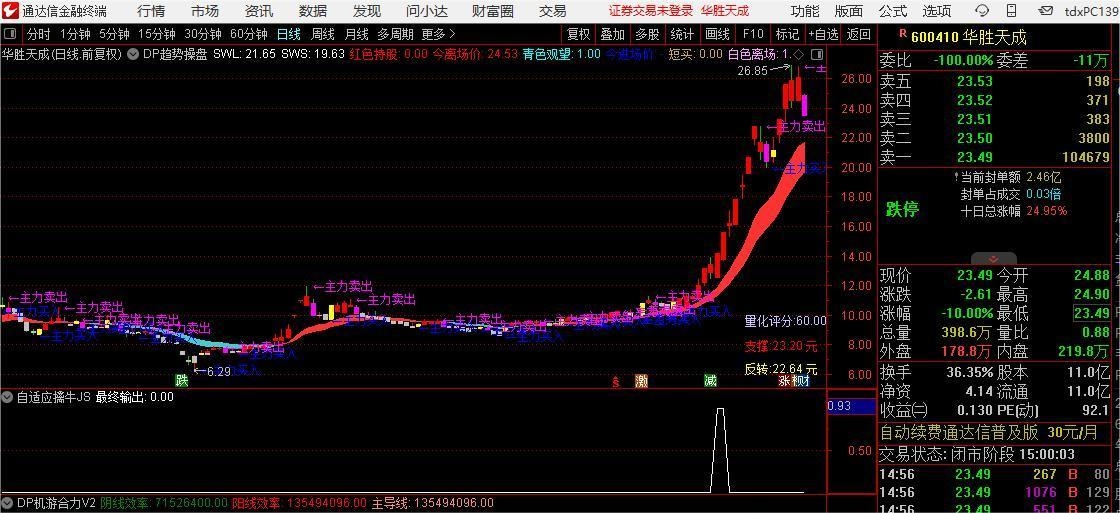Click the red R badge beside 600410
This screenshot has width=1120, height=513.
pos(903,34)
